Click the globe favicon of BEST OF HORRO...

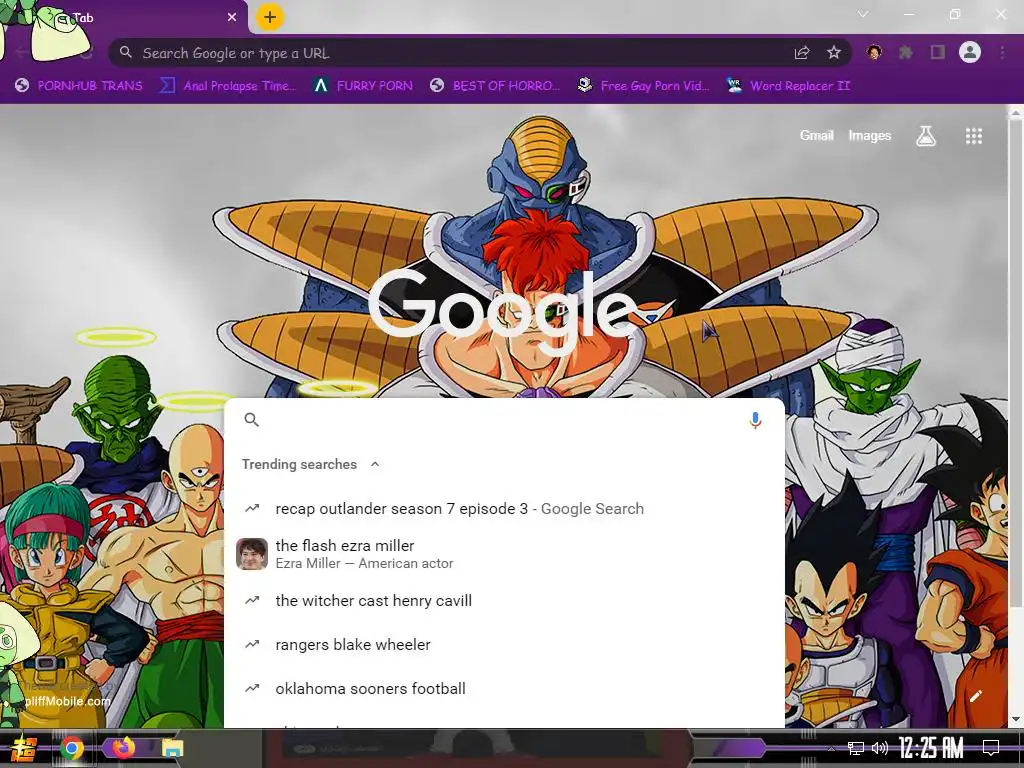(x=438, y=85)
